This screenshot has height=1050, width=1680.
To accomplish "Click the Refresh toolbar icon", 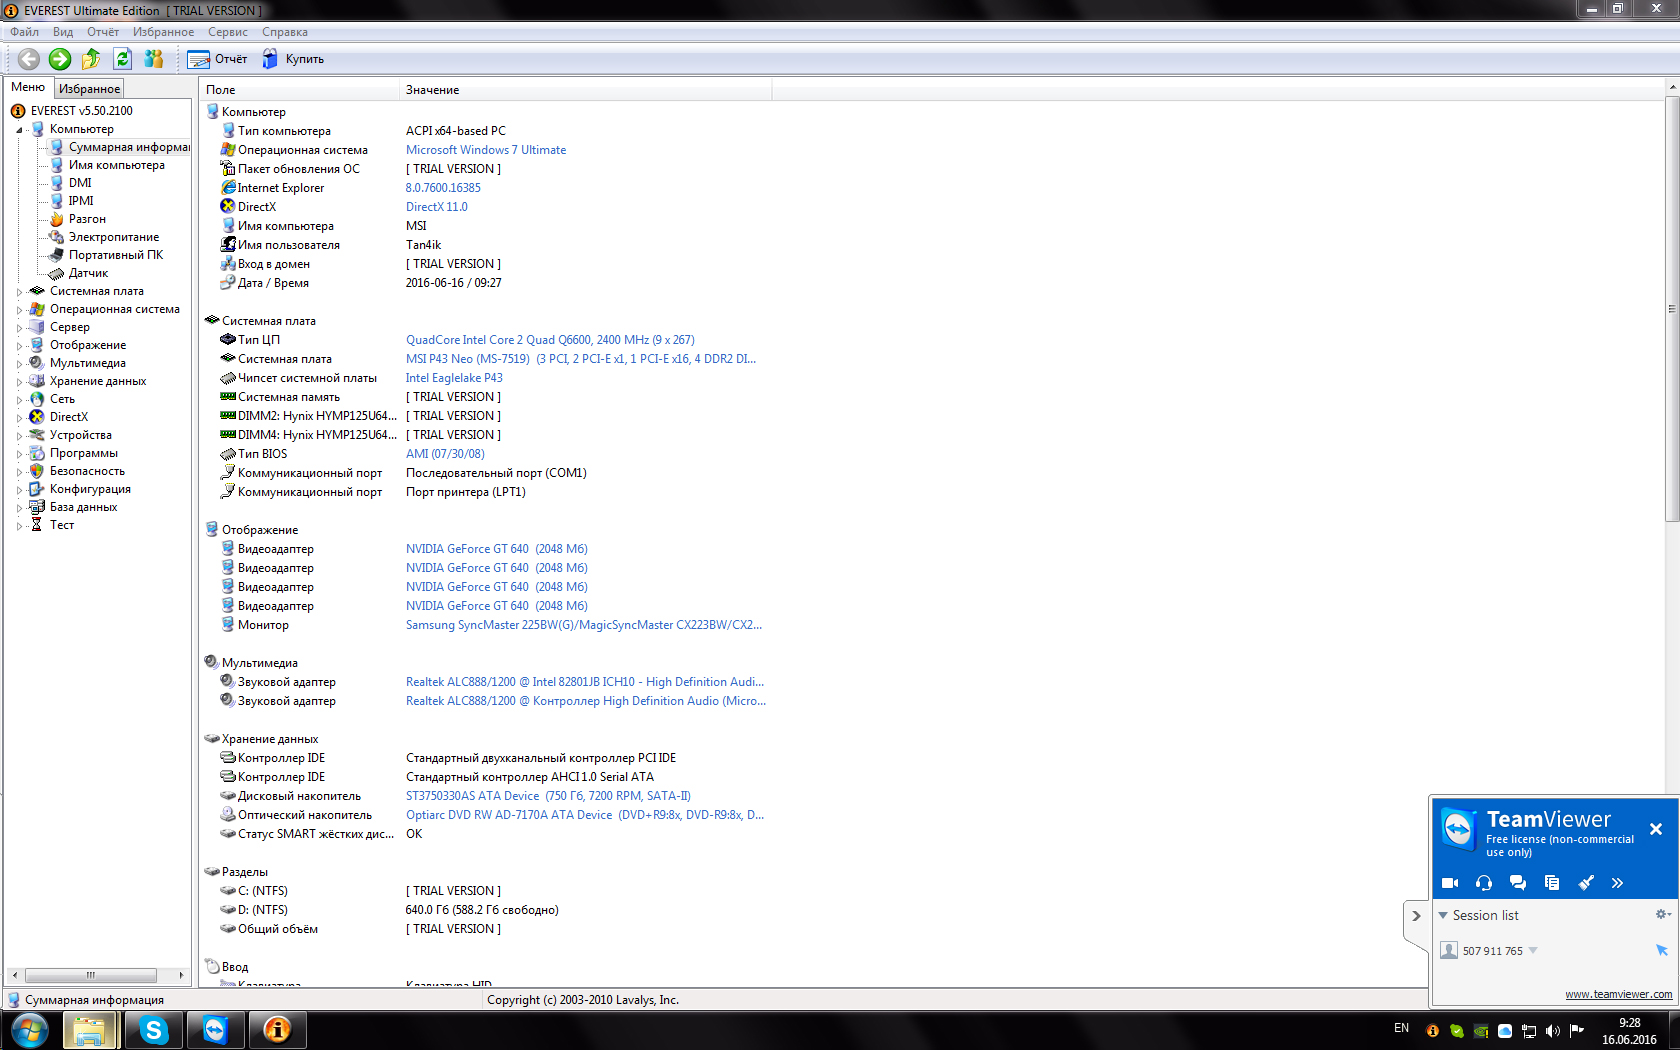I will pyautogui.click(x=122, y=59).
